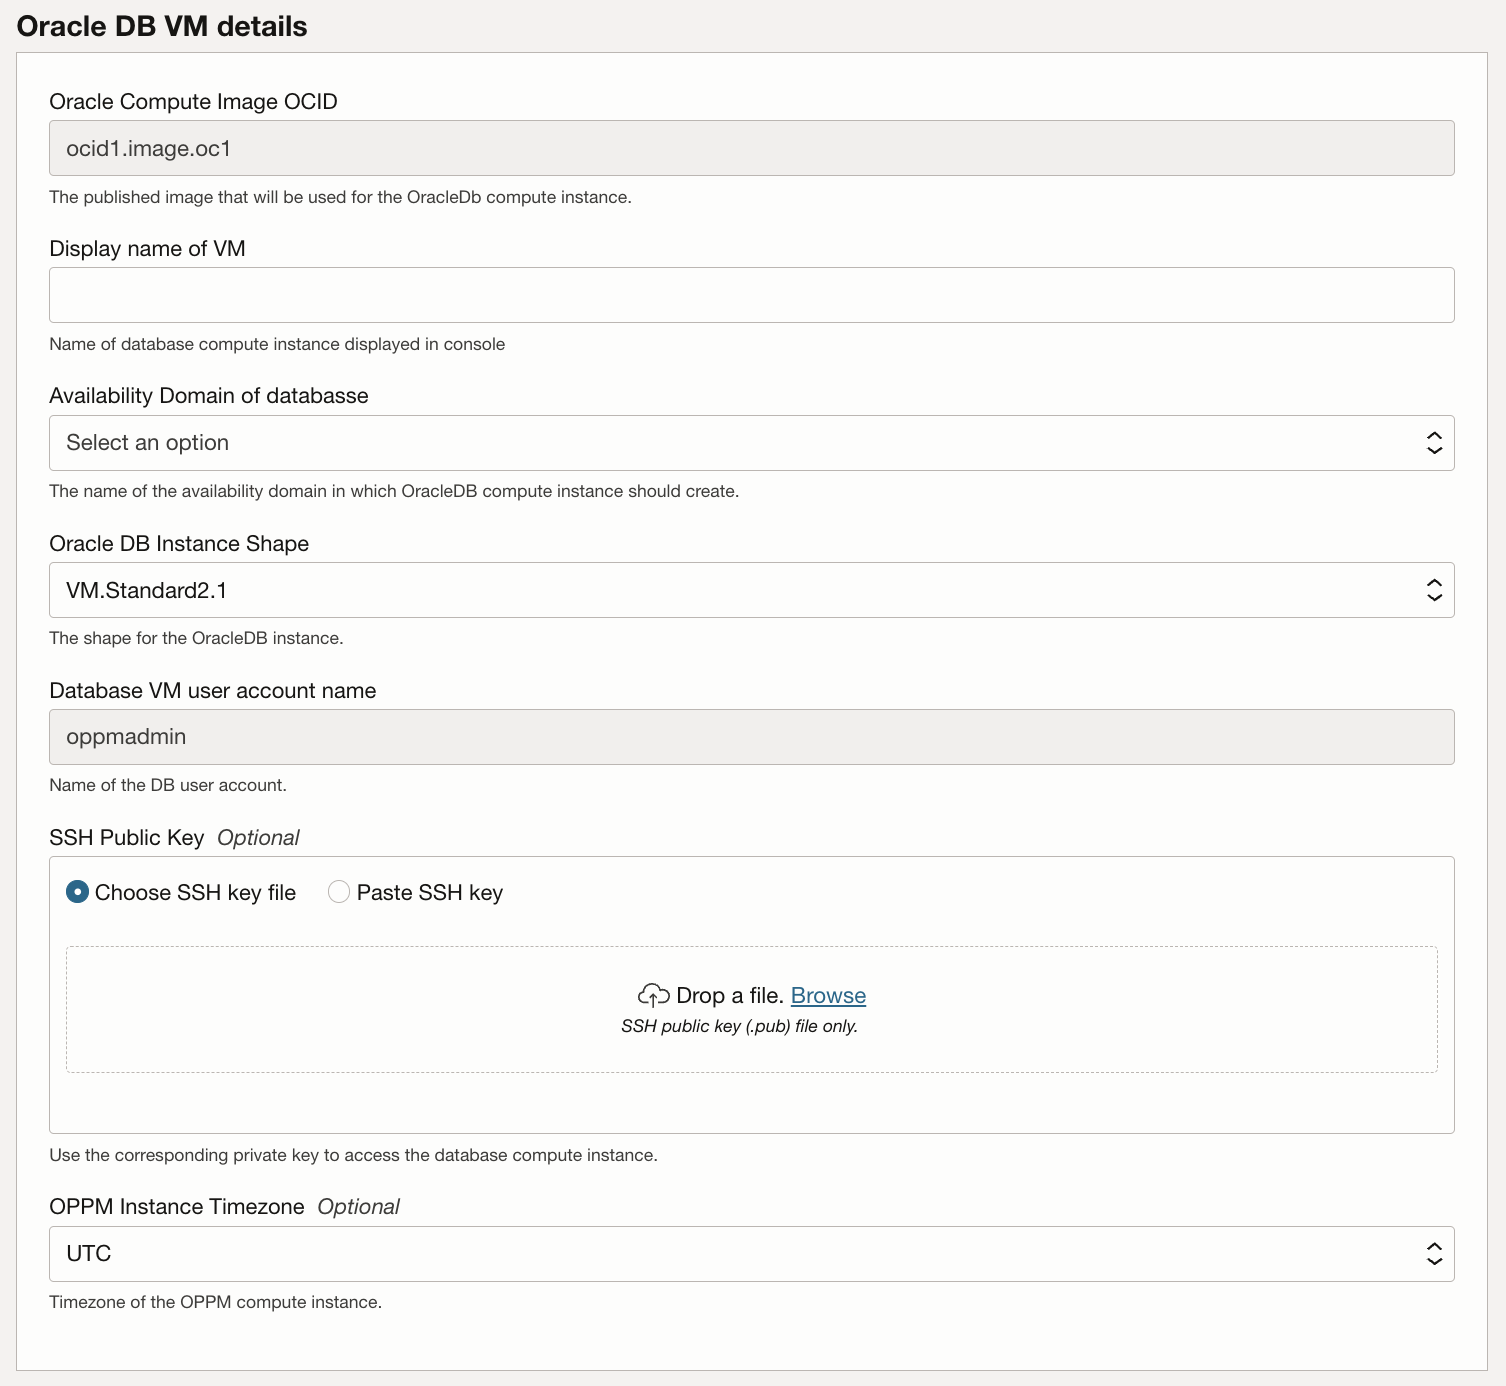Select the Choose SSH key file option
Viewport: 1506px width, 1386px height.
[77, 891]
